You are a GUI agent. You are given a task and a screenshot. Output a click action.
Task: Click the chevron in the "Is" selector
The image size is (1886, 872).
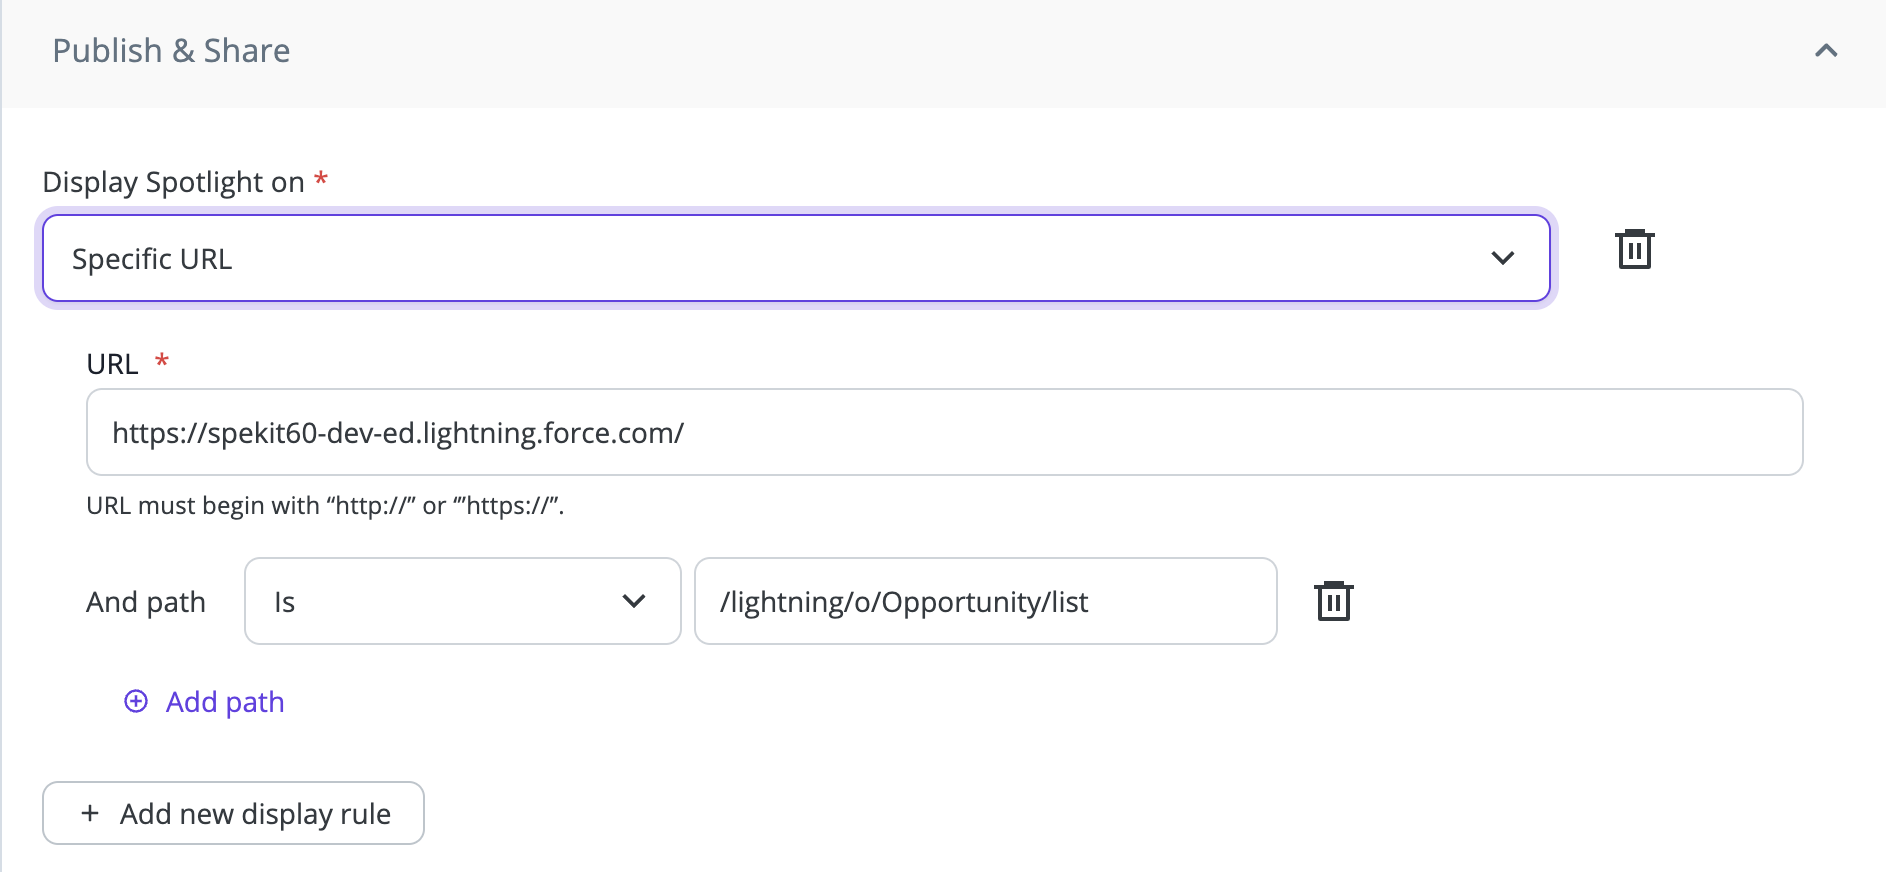tap(634, 601)
